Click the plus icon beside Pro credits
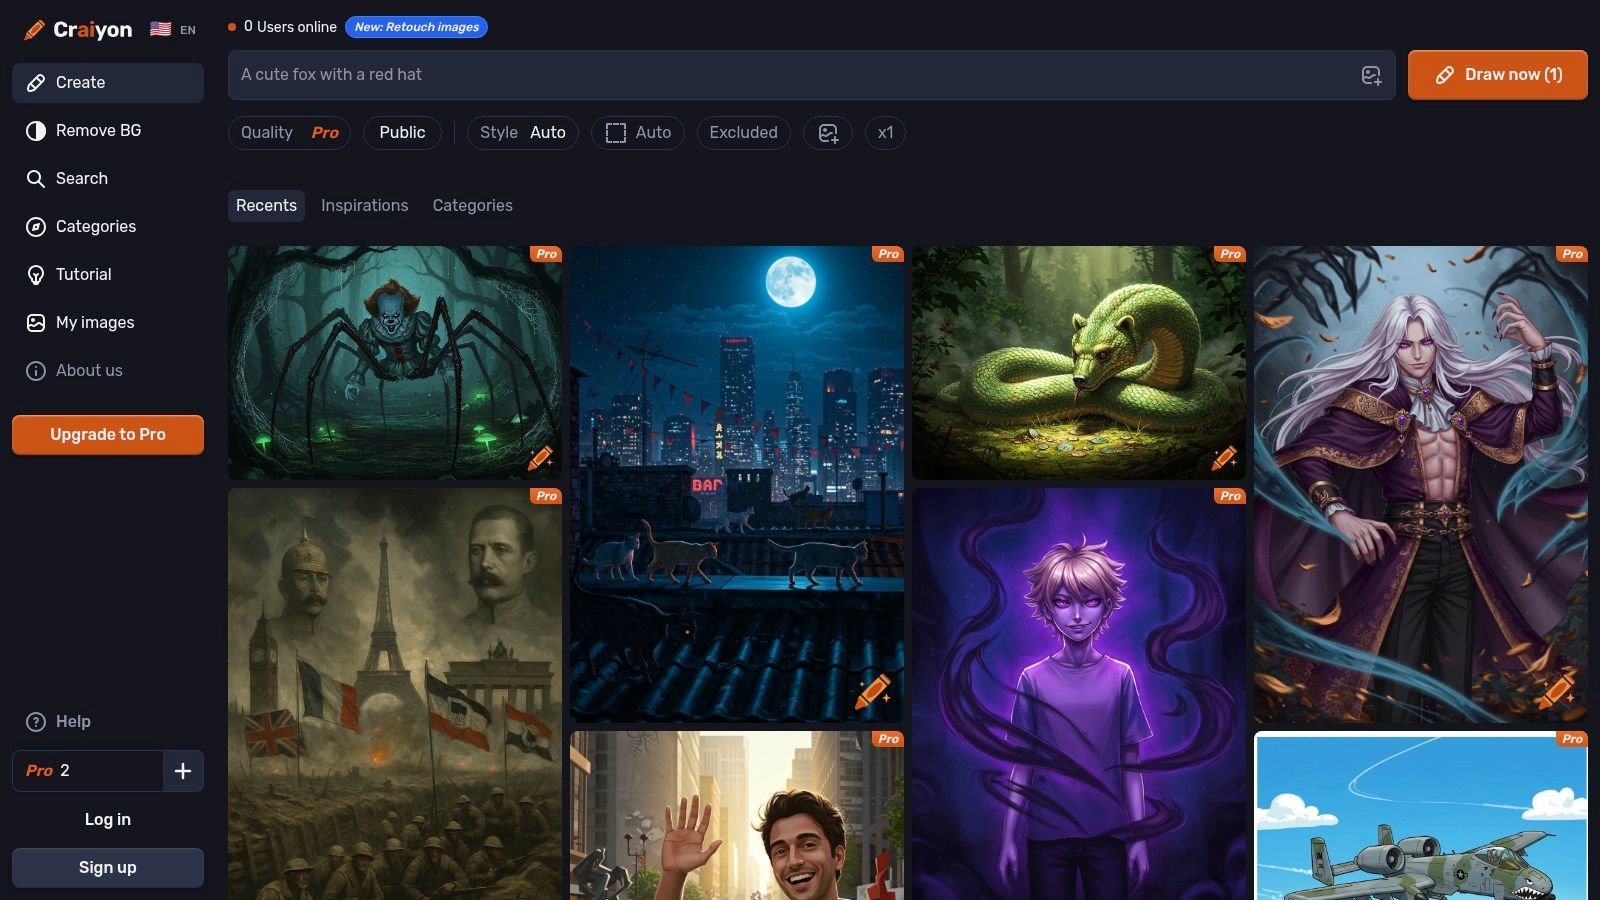The image size is (1600, 900). [x=183, y=771]
